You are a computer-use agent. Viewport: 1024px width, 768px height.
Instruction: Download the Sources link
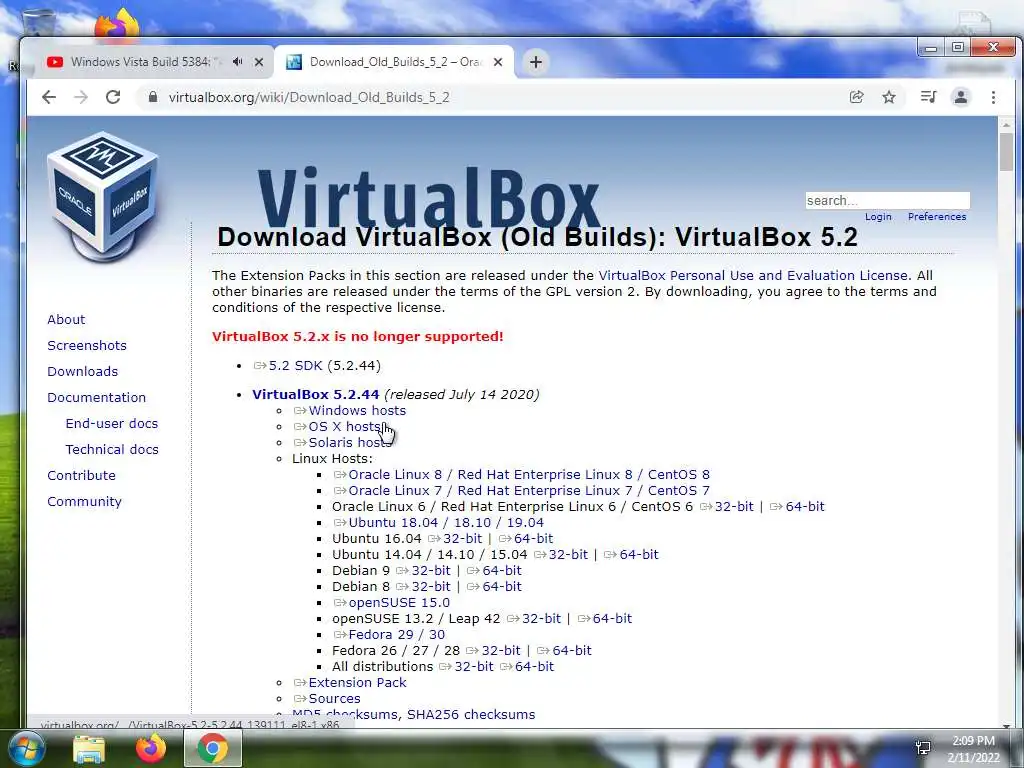click(334, 699)
